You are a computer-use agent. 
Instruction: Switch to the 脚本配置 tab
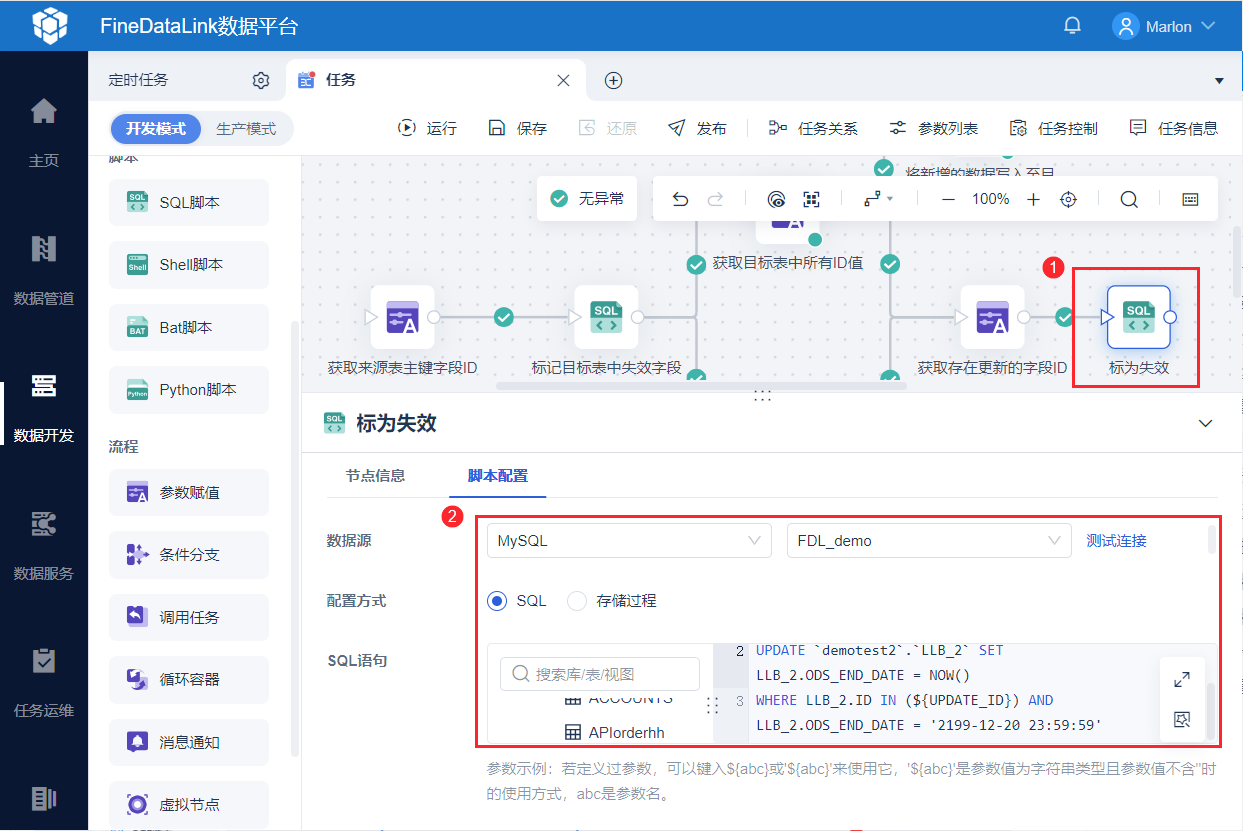[x=498, y=476]
